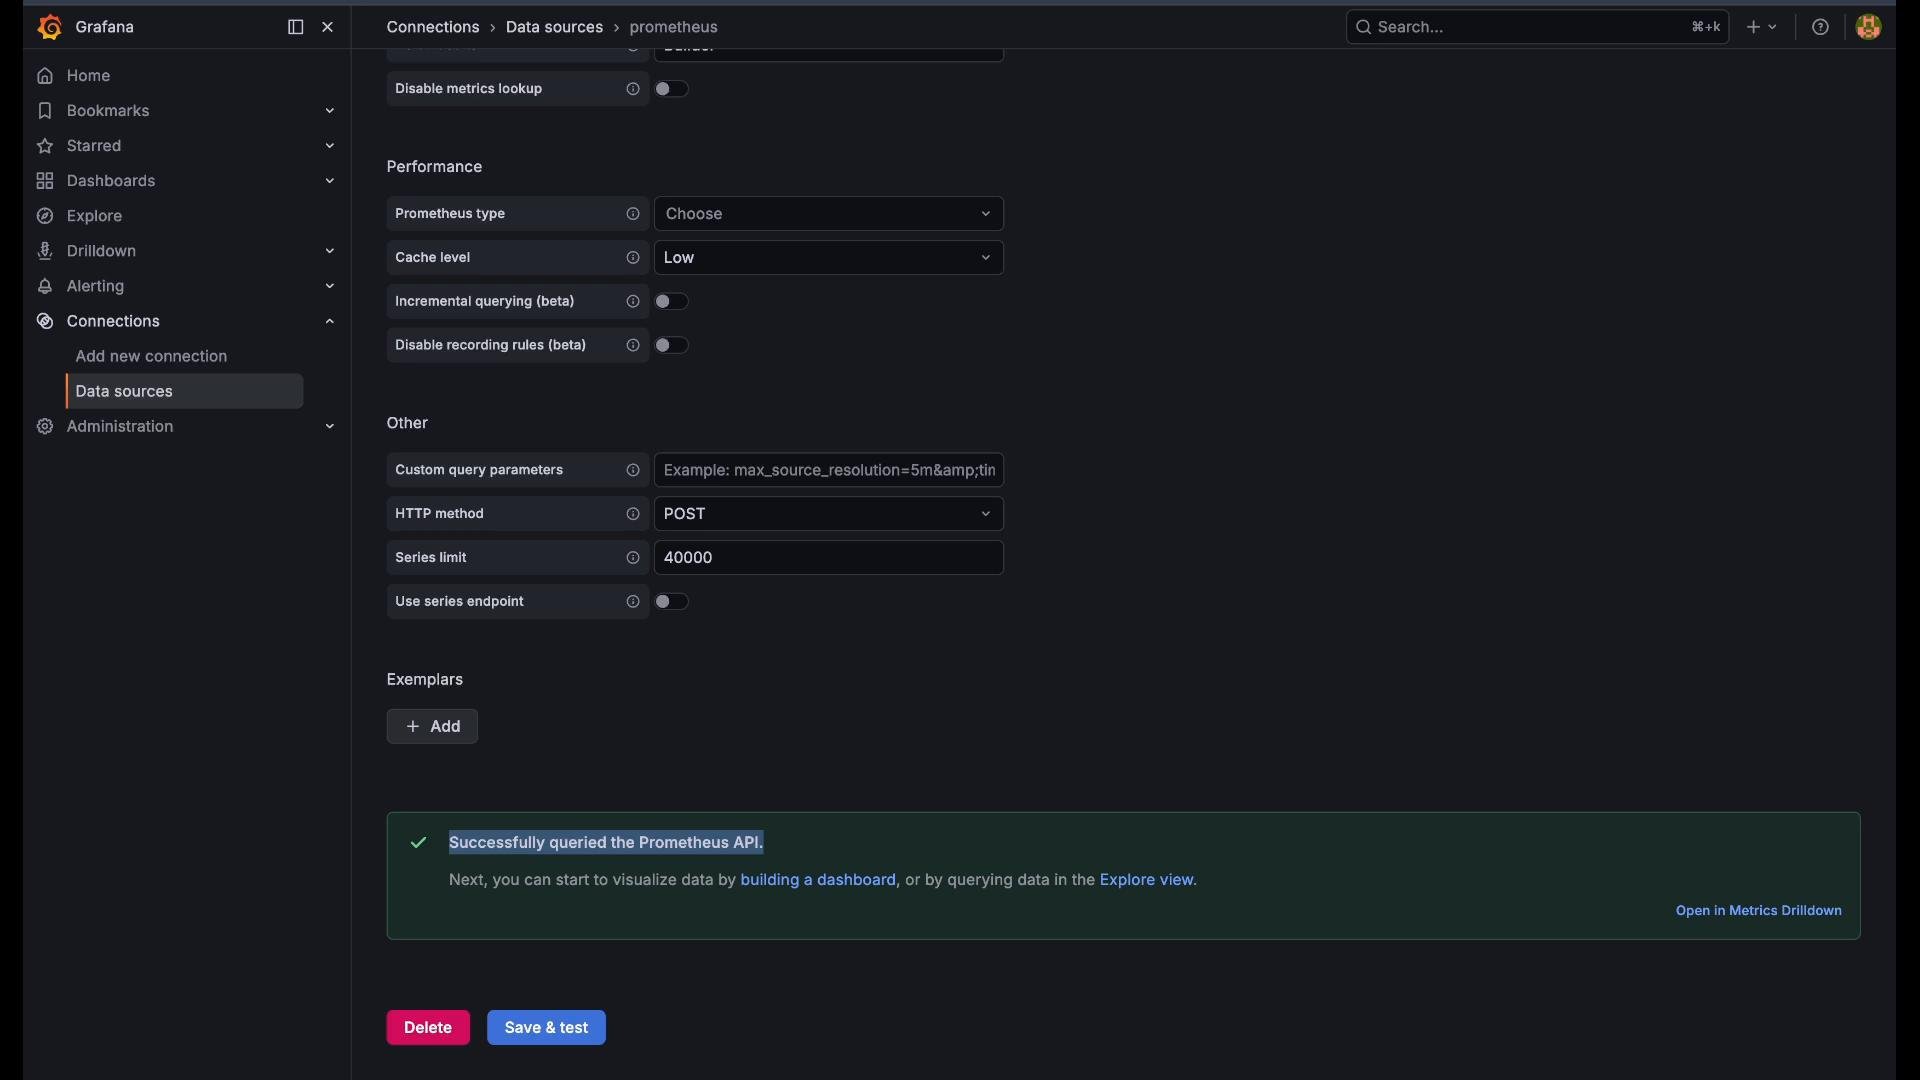This screenshot has width=1920, height=1080.
Task: Open the user avatar profile
Action: tap(1868, 27)
